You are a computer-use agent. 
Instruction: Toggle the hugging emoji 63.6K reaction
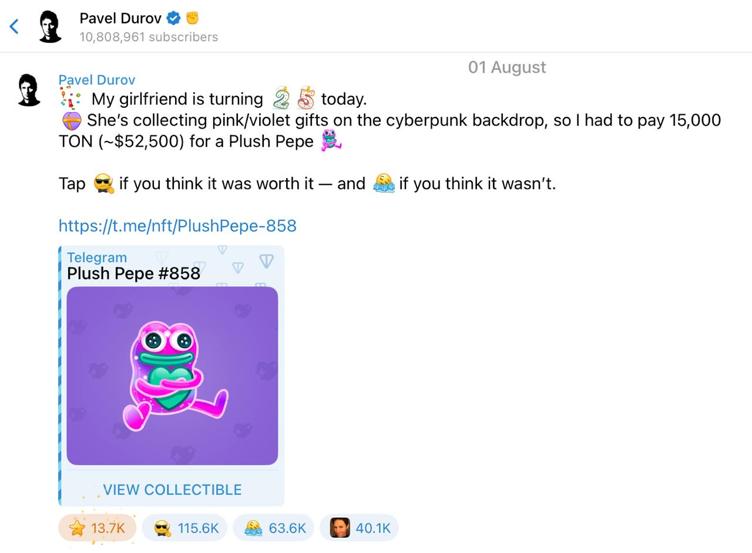tap(274, 527)
